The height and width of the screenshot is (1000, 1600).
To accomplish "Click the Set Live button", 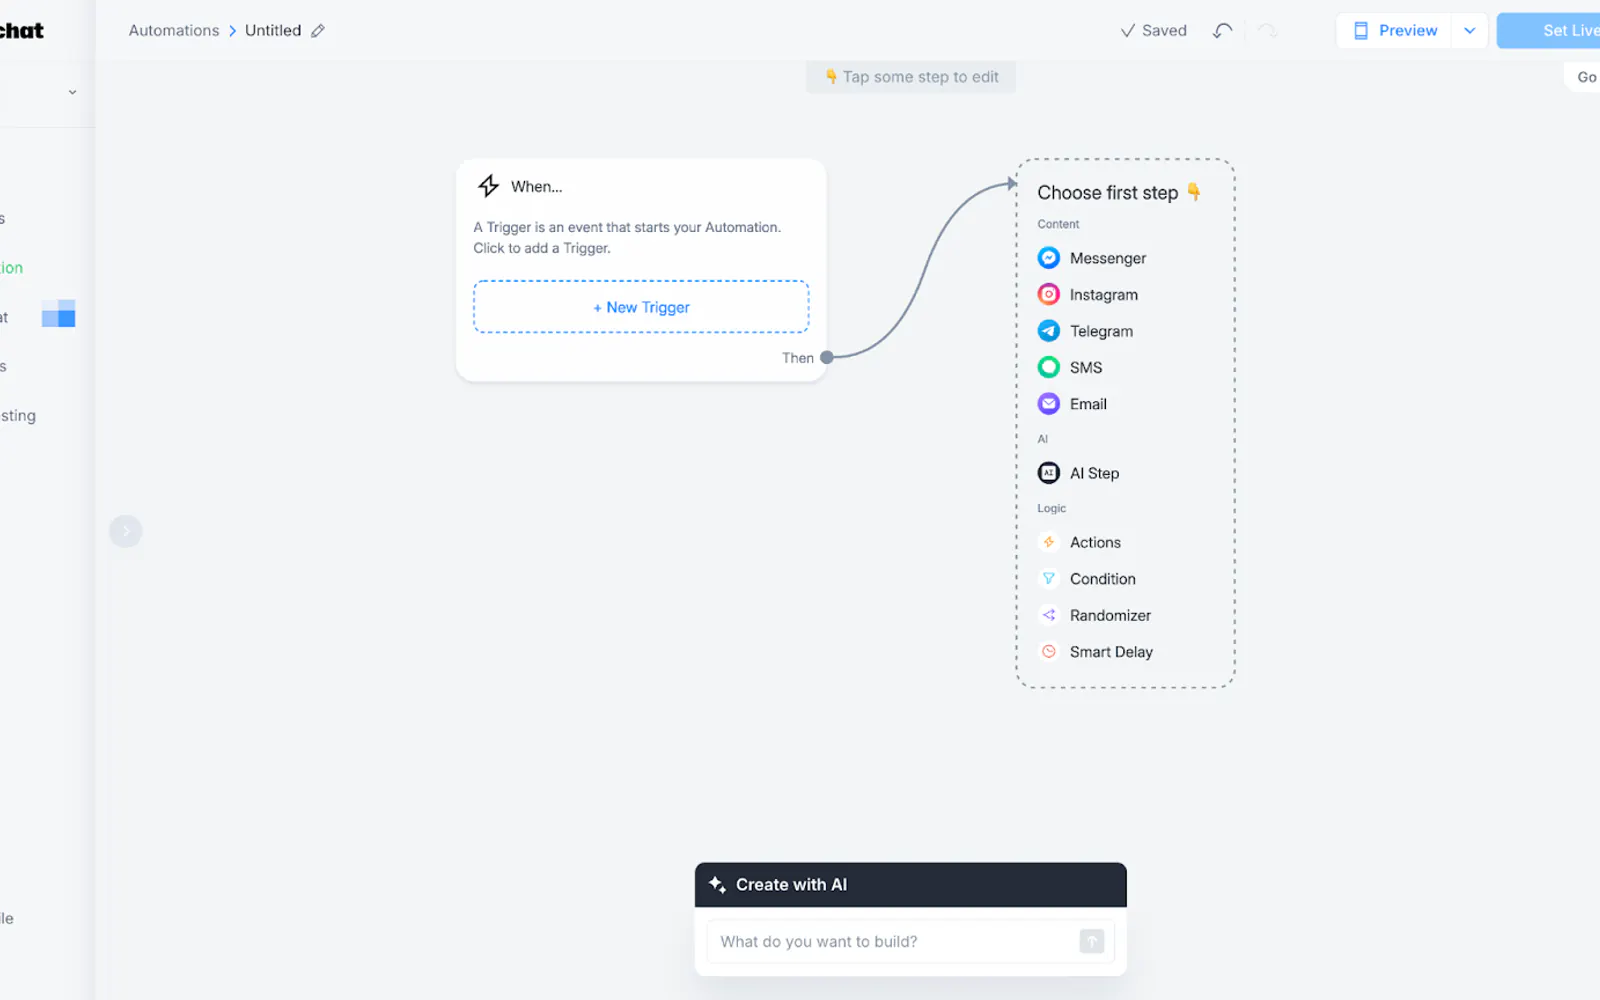I will (x=1549, y=31).
